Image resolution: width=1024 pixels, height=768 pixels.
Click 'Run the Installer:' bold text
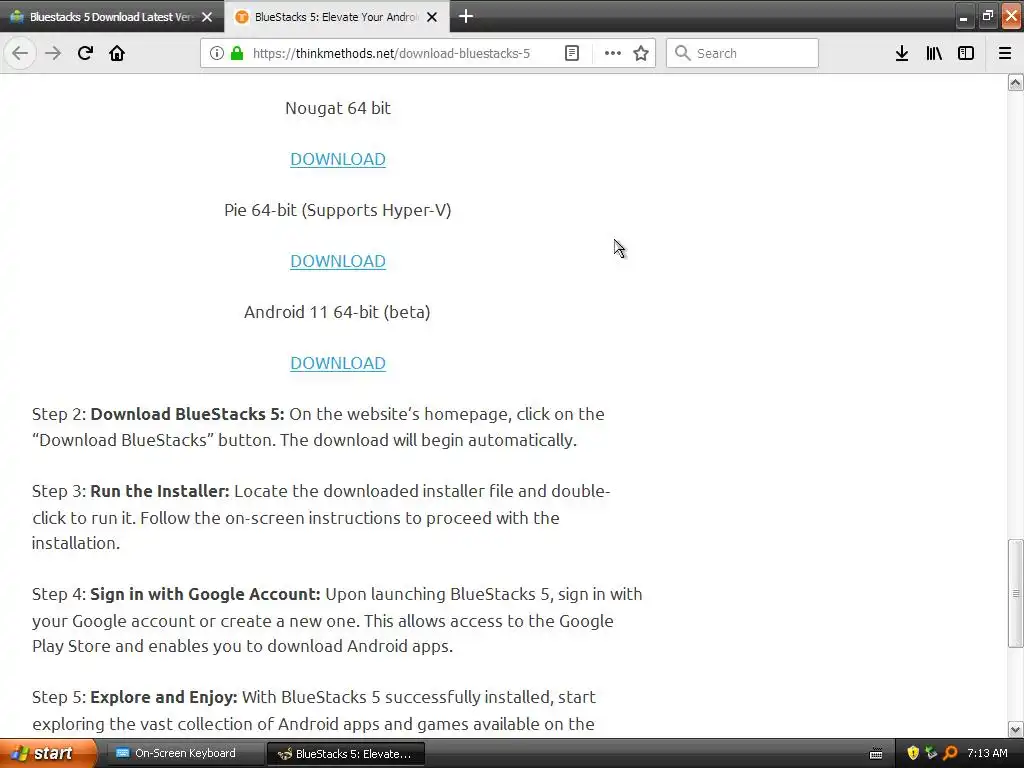tap(160, 491)
